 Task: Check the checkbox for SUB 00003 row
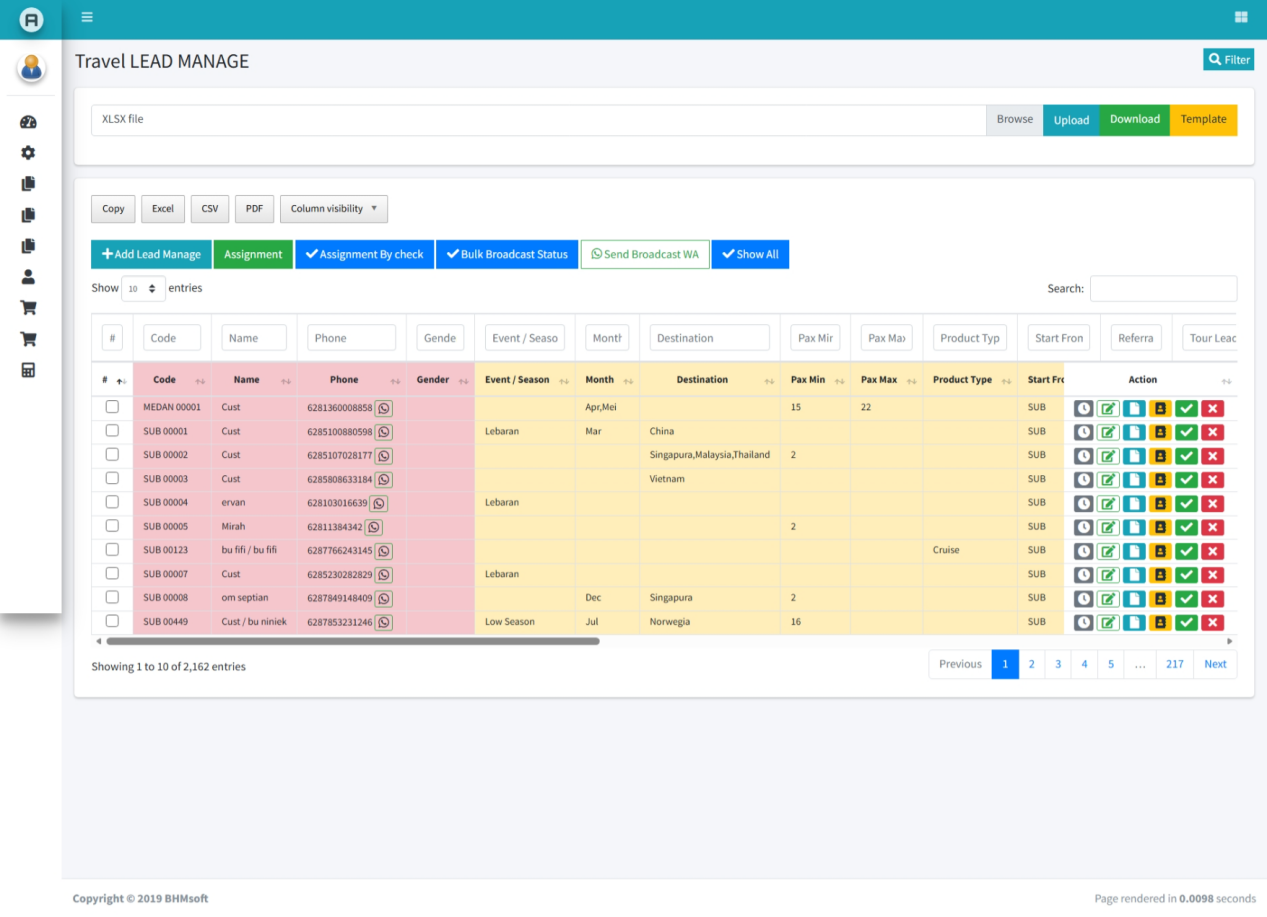112,478
